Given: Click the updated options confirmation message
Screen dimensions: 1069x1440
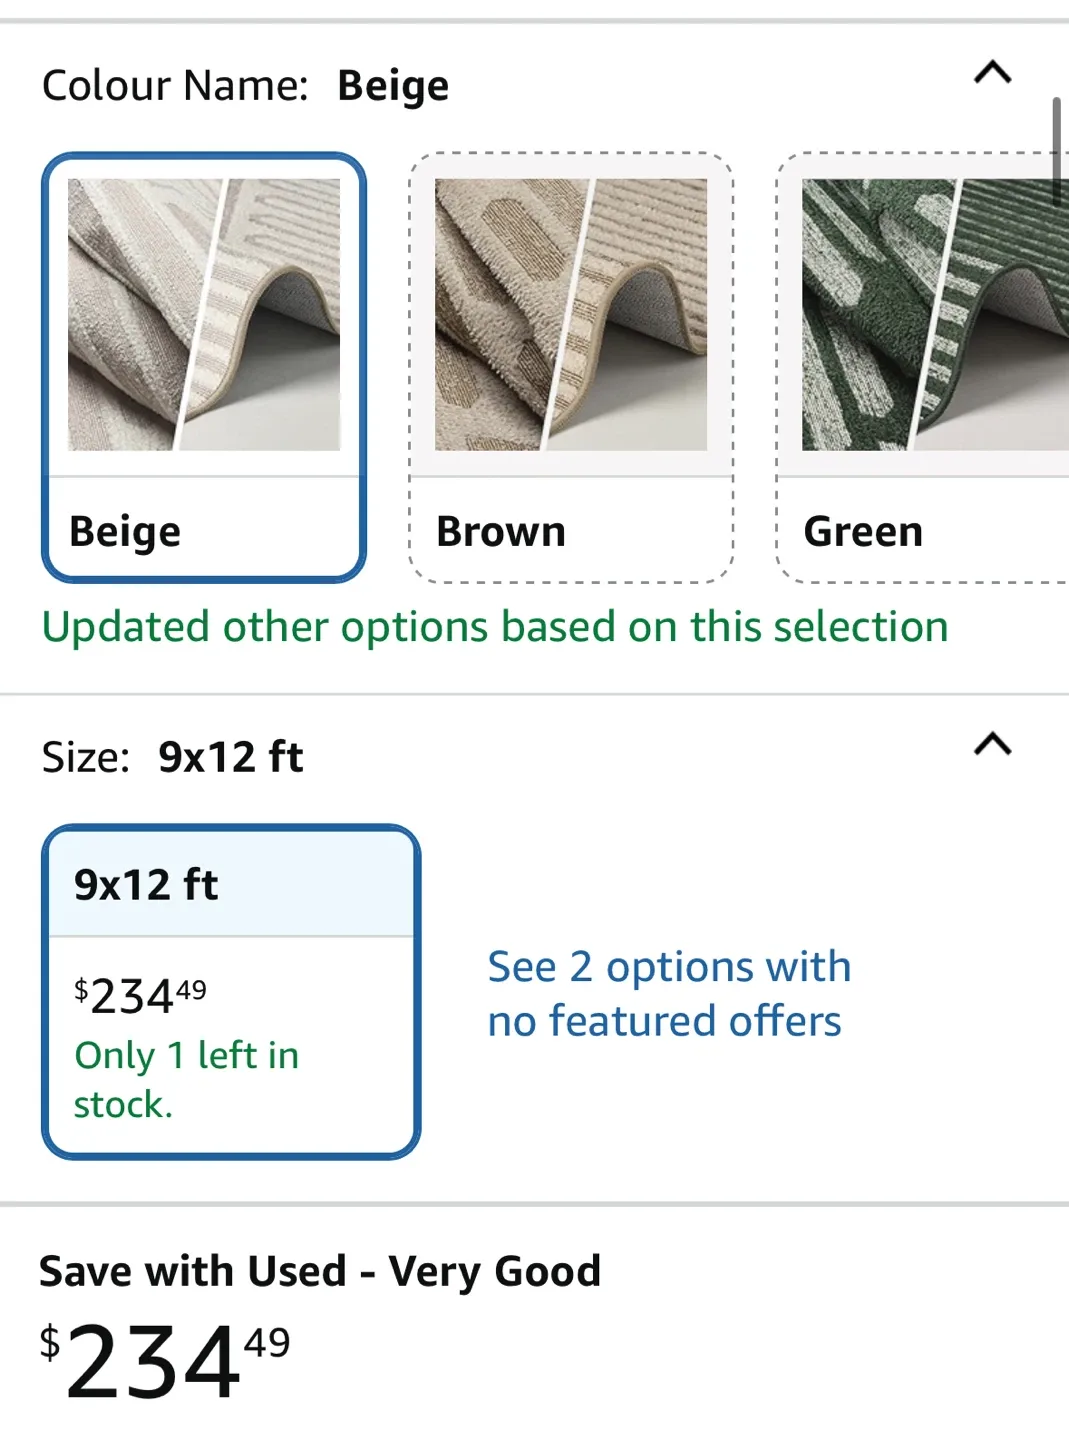Looking at the screenshot, I should [494, 626].
